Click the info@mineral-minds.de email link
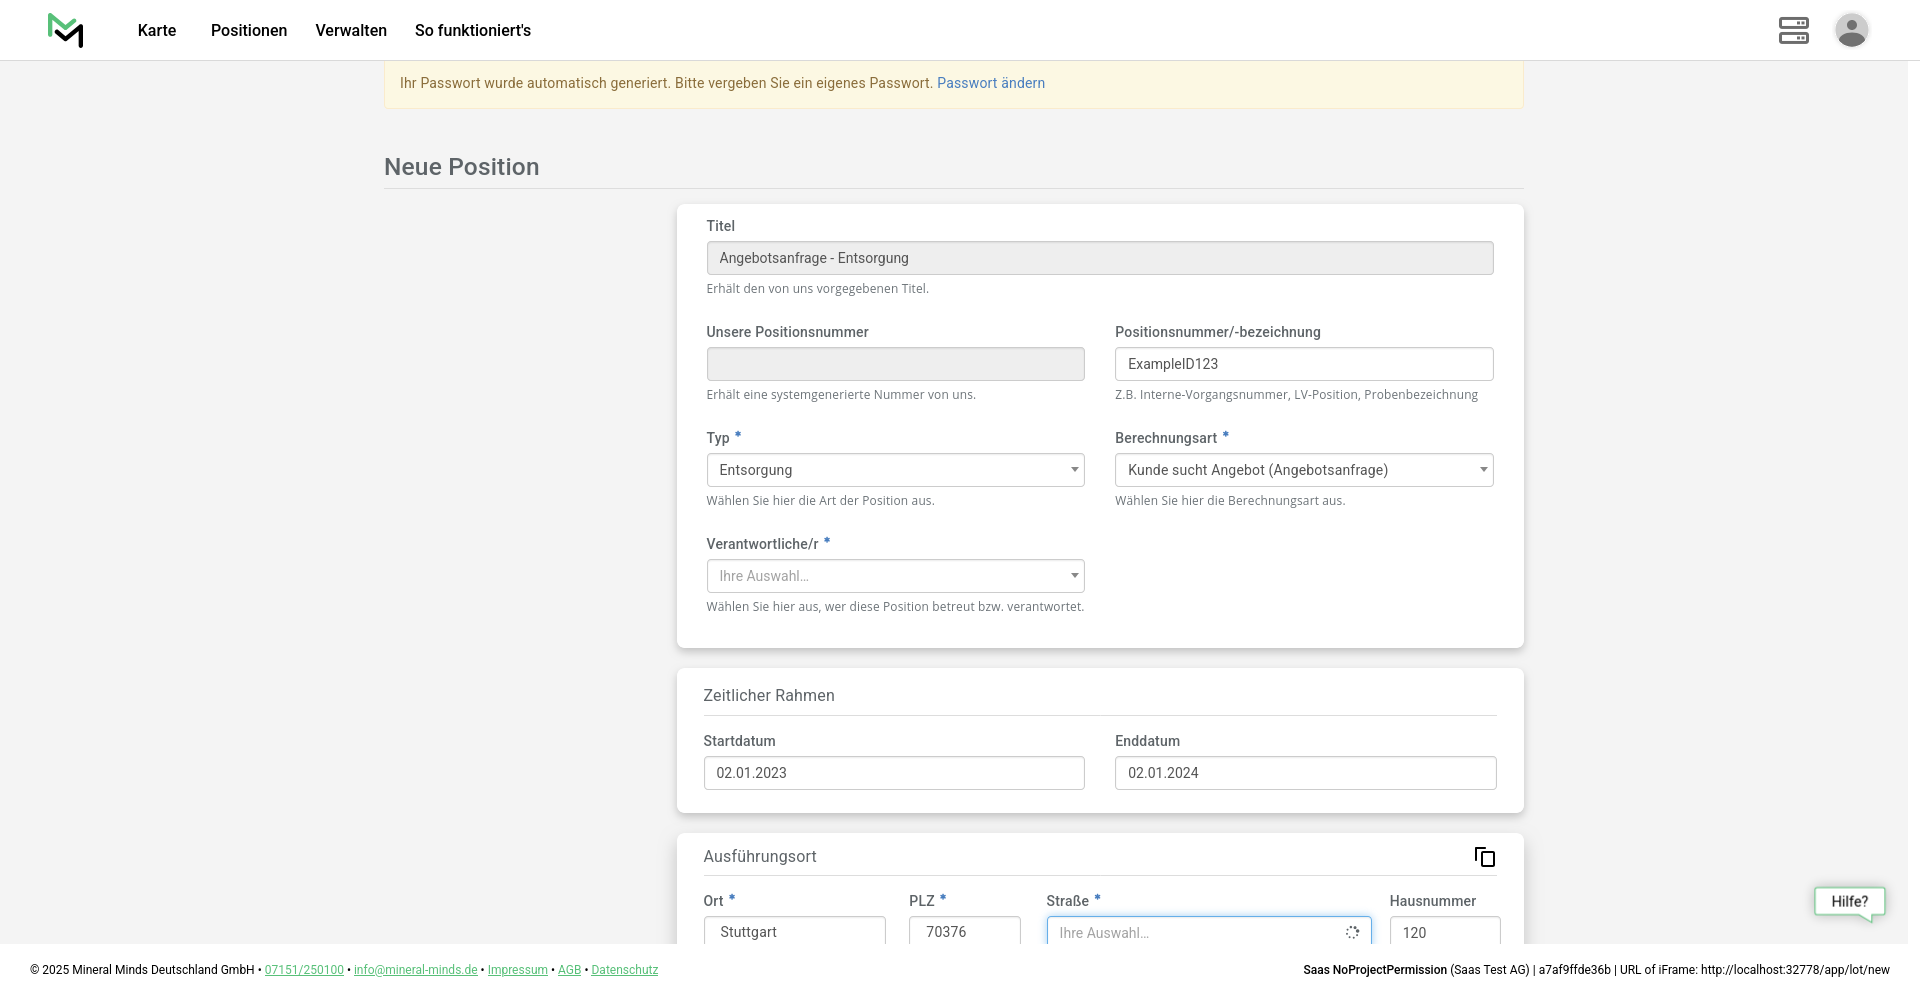Screen dimensions: 1920x994 click(x=415, y=970)
